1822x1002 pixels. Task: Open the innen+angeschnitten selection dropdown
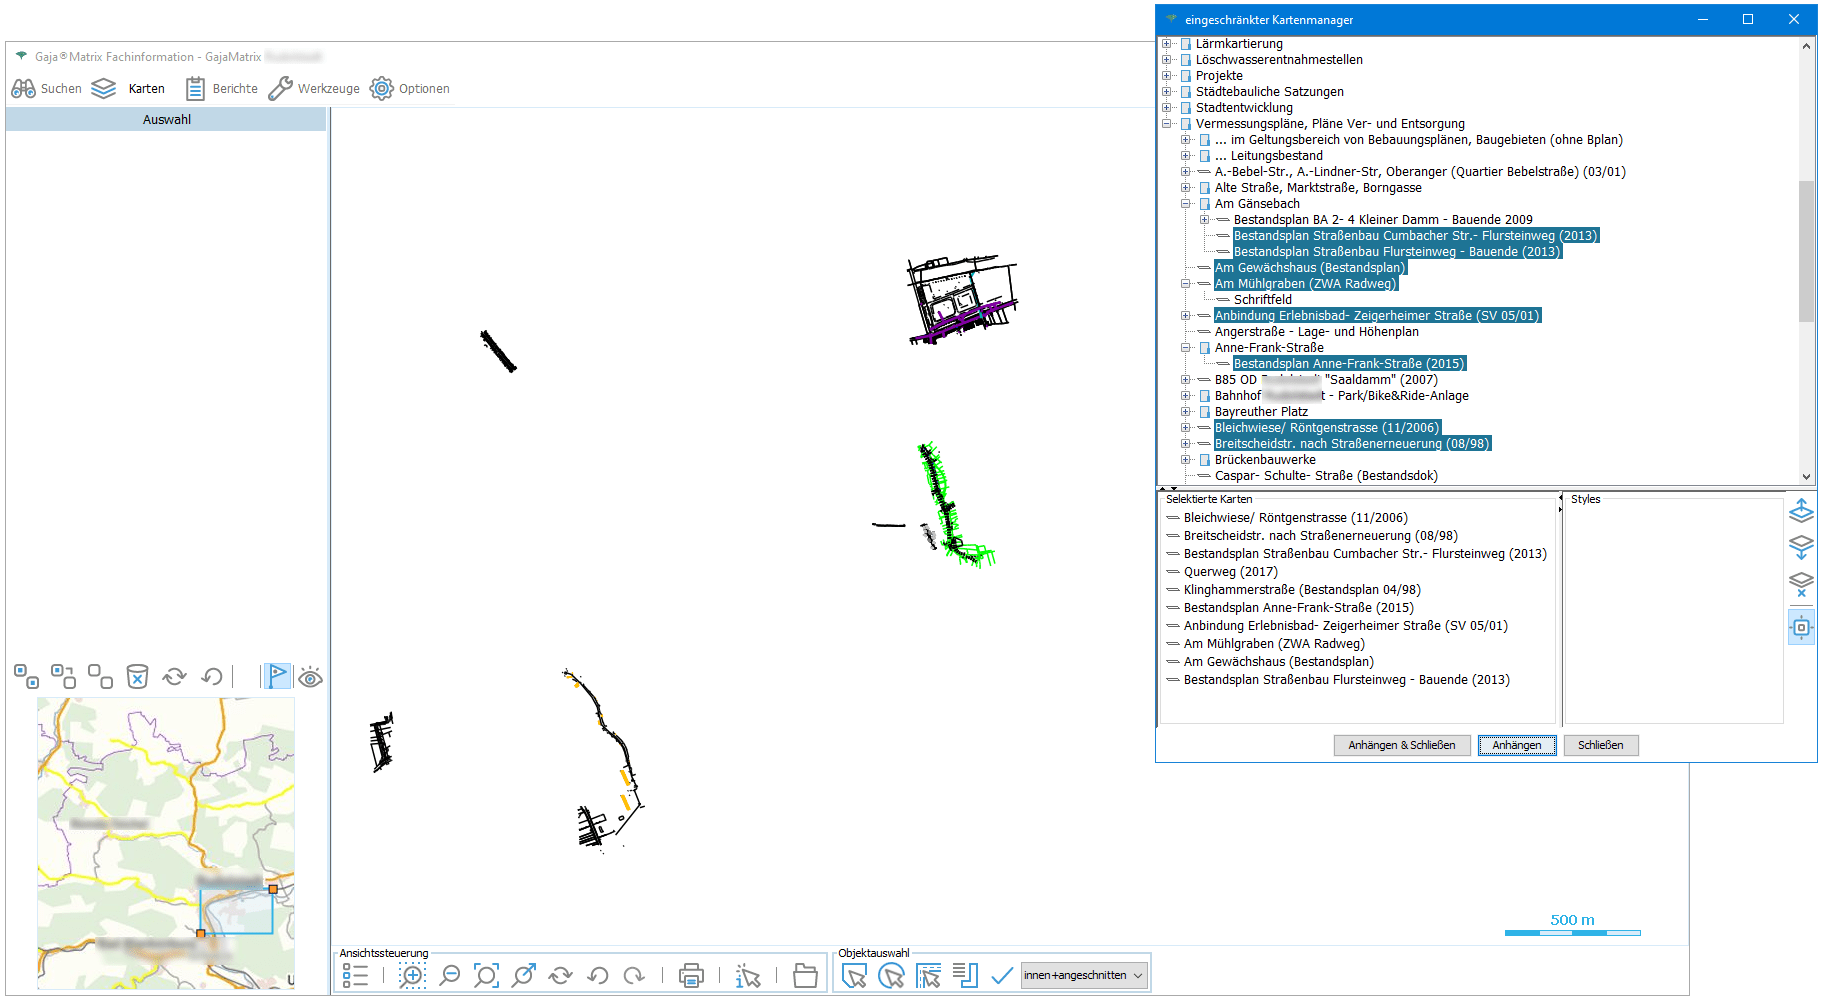(x=1083, y=975)
